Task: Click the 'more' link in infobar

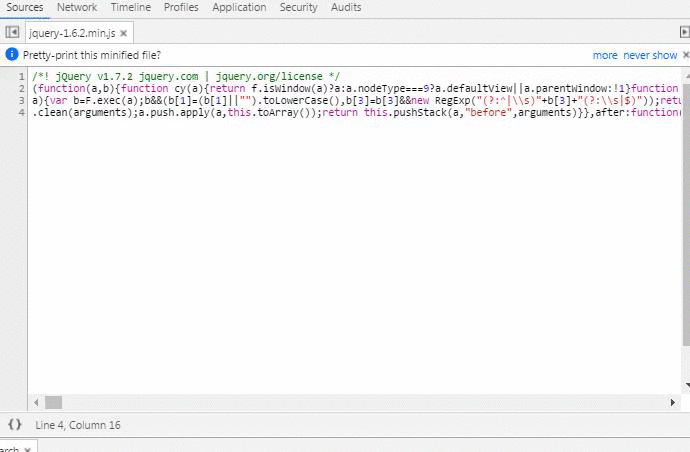Action: [x=605, y=55]
